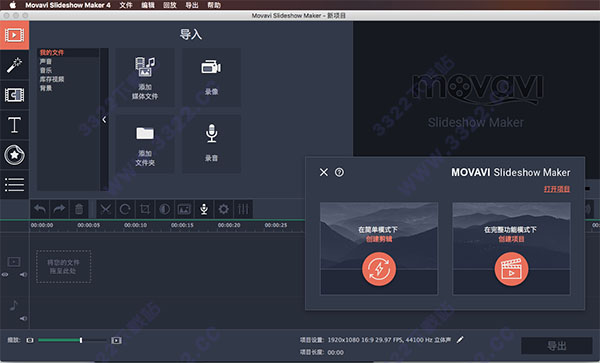
Task: Click zoom out icon beside zoom slider
Action: (30, 340)
